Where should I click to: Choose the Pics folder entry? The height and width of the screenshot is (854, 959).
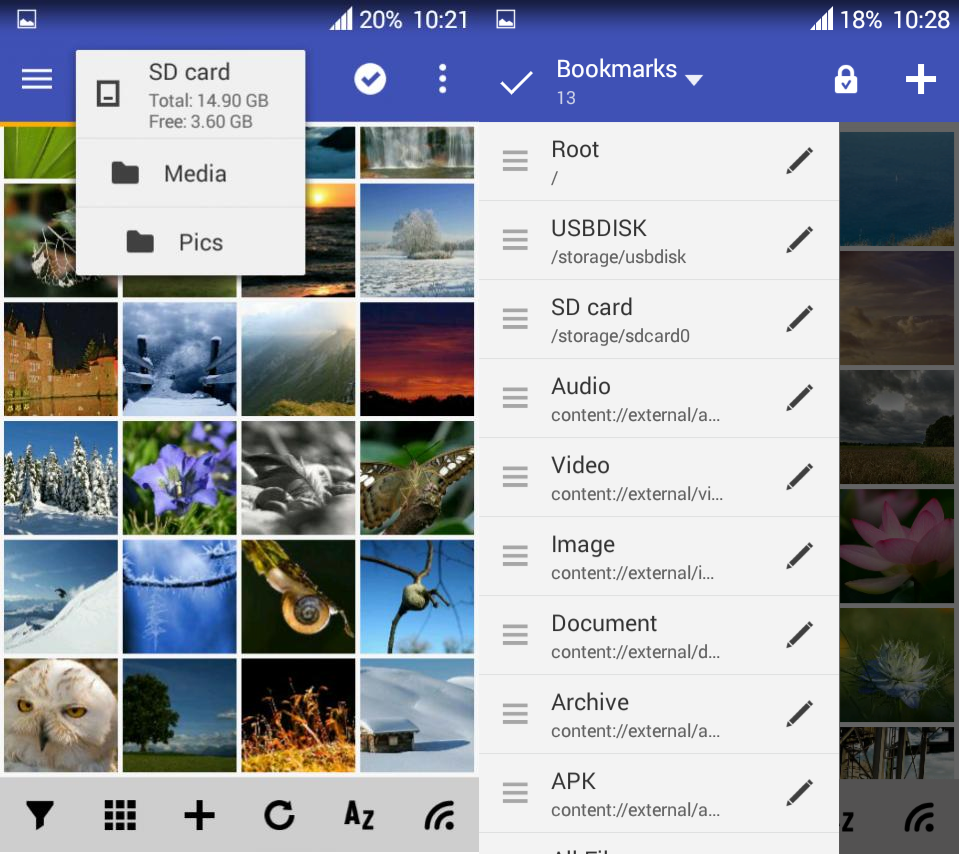point(190,242)
